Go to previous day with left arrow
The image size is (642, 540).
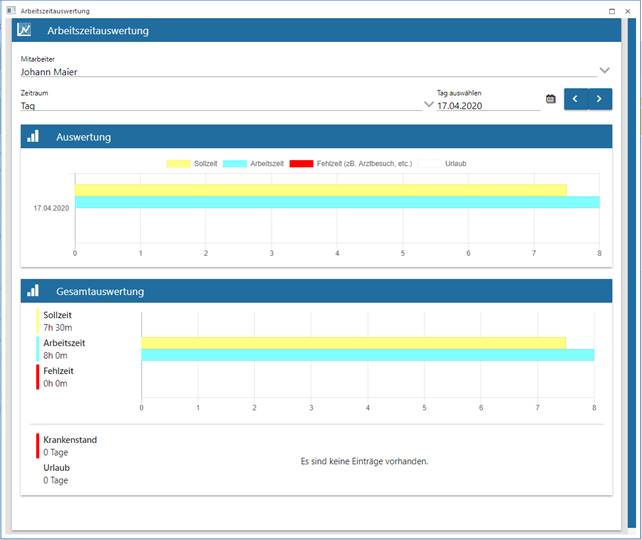(575, 99)
